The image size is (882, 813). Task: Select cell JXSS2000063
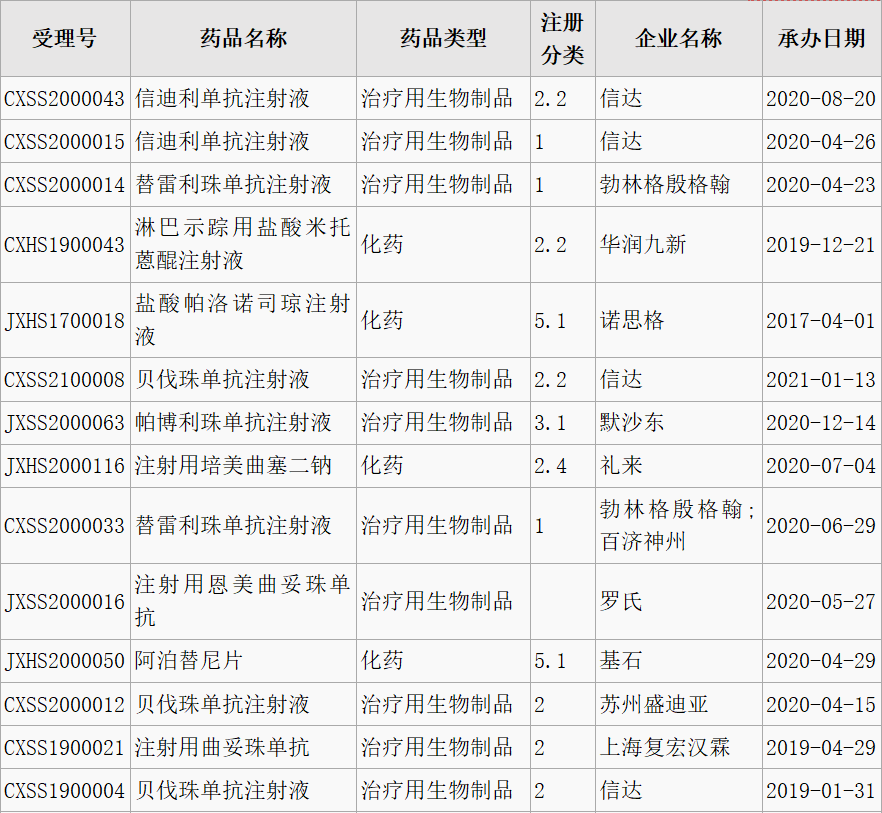[64, 423]
